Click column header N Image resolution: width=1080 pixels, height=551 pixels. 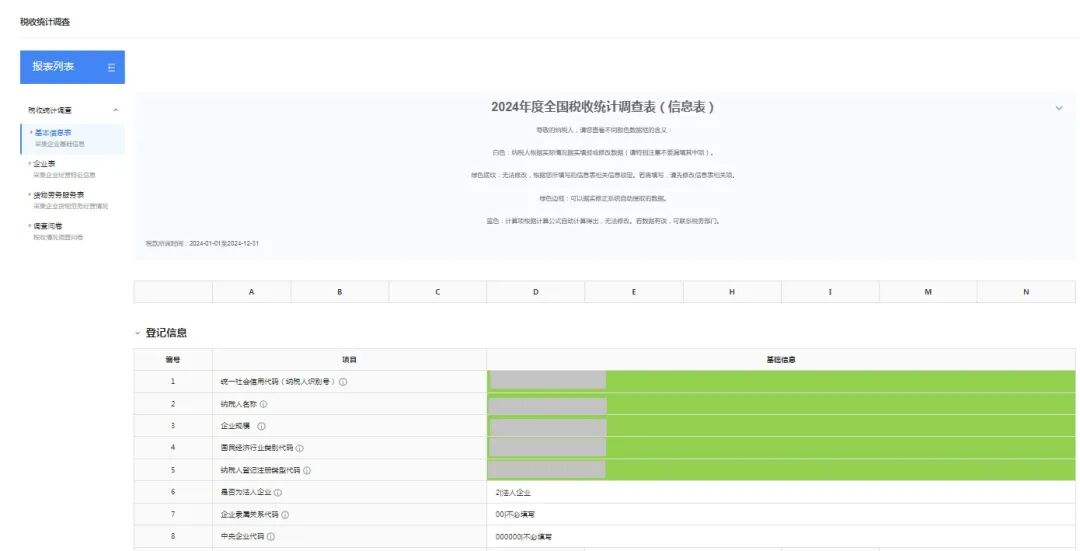tap(1026, 292)
